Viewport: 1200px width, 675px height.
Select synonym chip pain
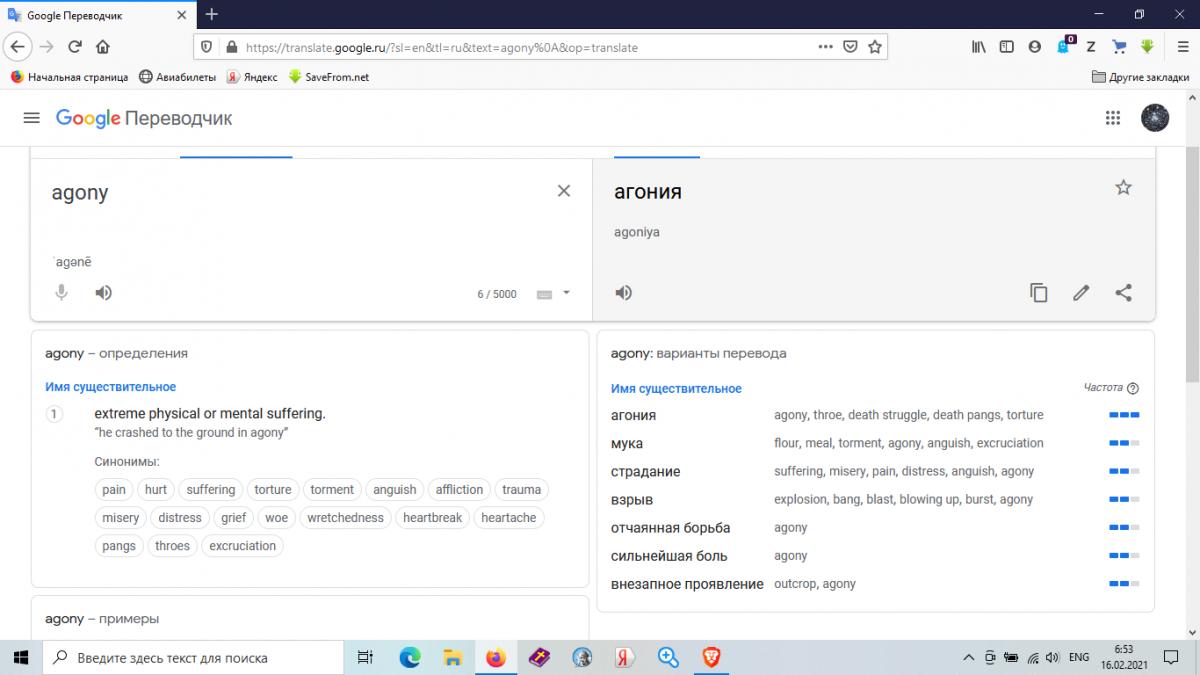(x=114, y=490)
